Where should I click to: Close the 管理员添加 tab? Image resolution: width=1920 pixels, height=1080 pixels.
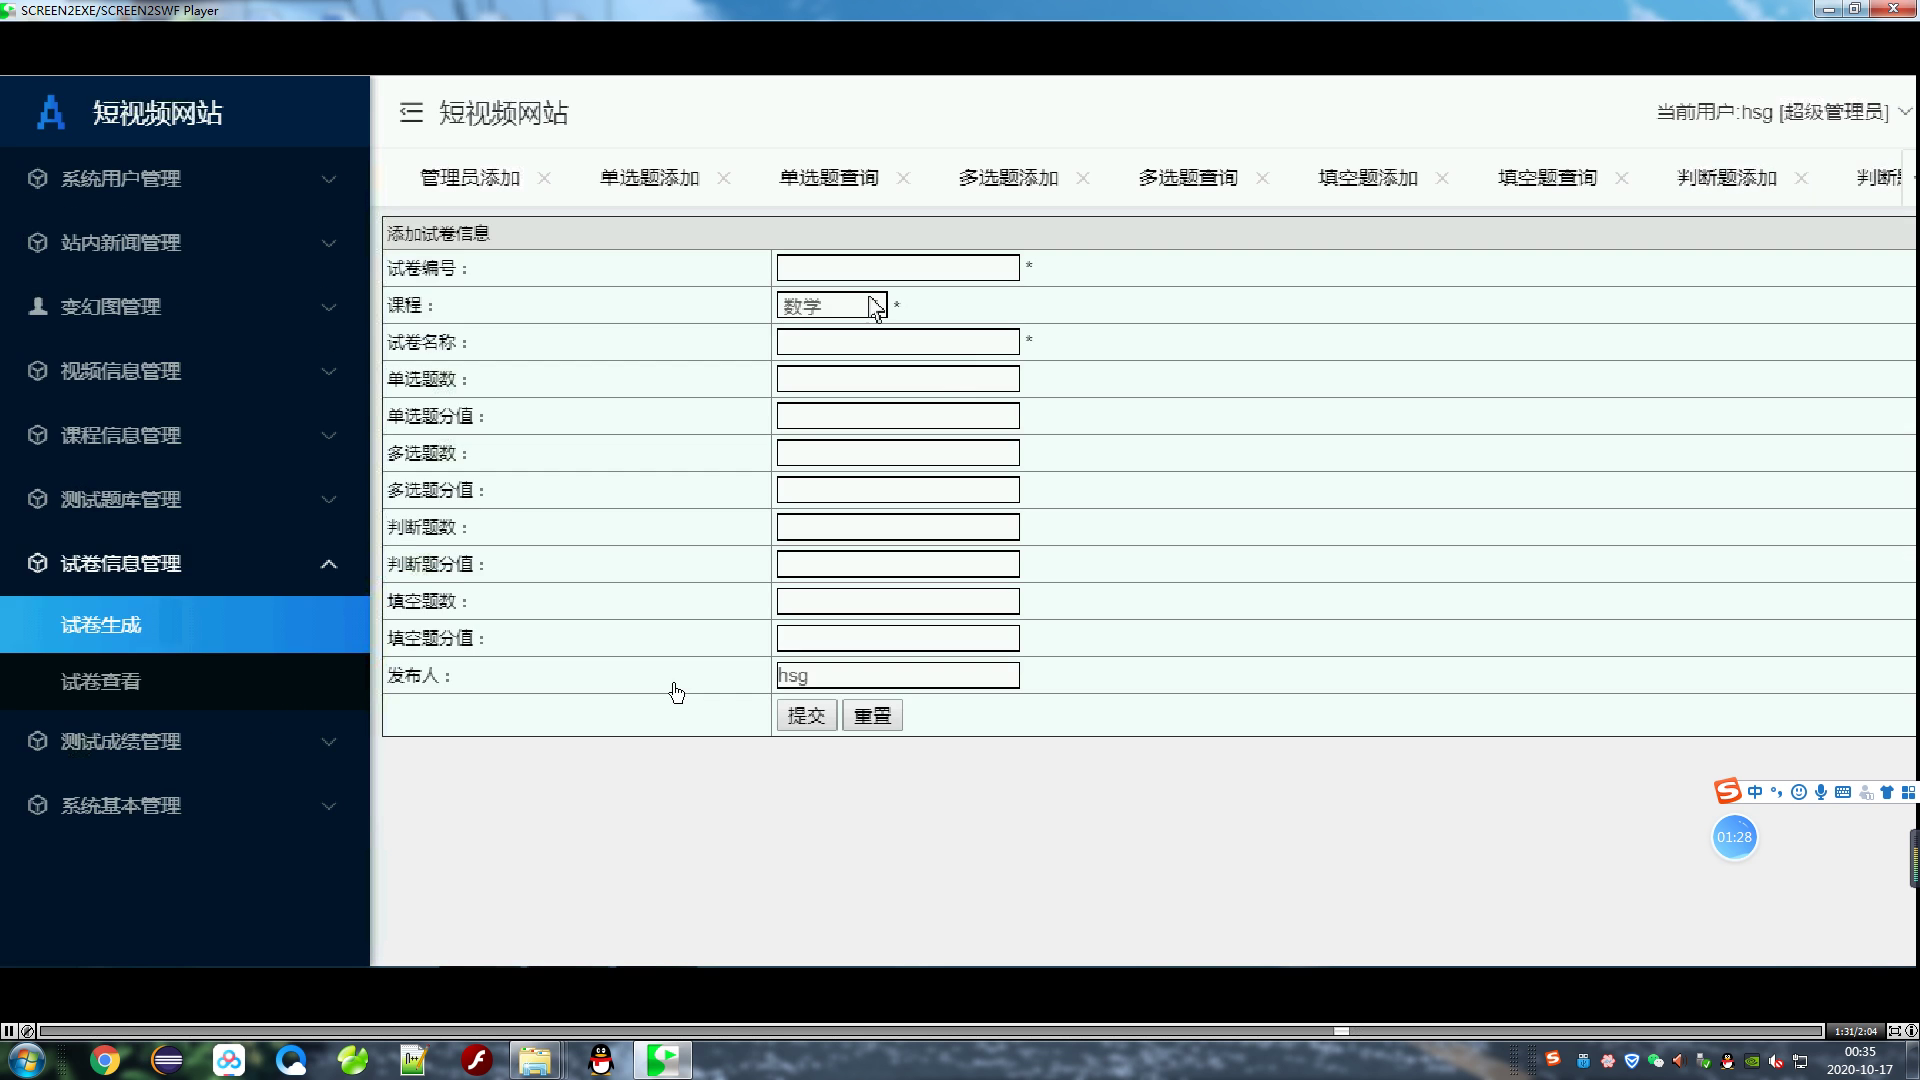pyautogui.click(x=544, y=178)
